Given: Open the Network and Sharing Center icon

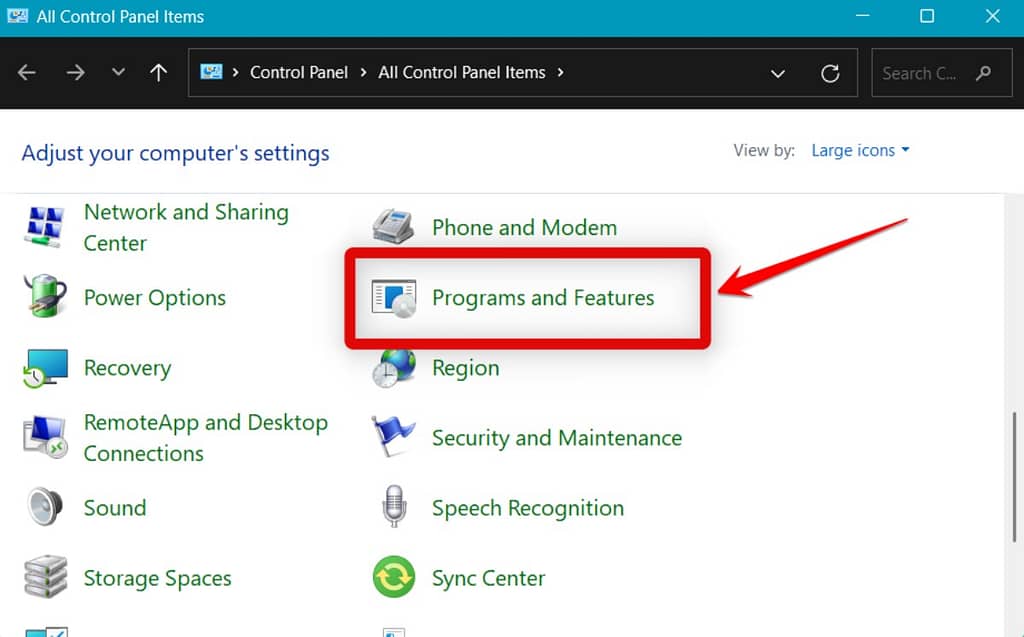Looking at the screenshot, I should [45, 227].
